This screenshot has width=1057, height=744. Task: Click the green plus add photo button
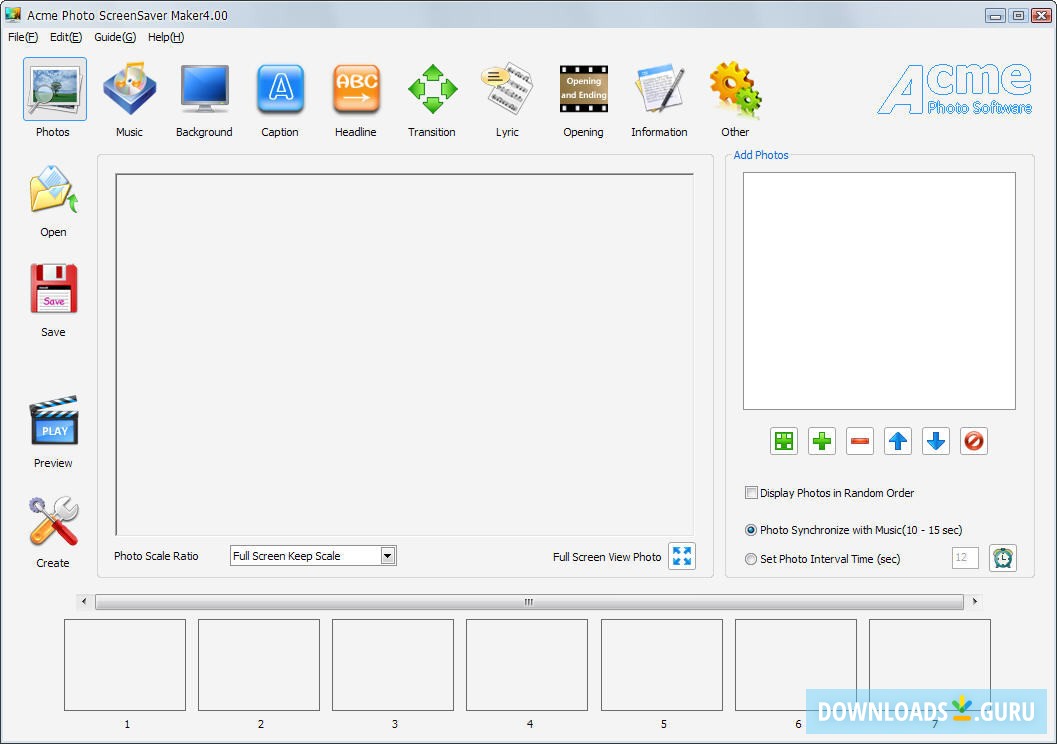(x=822, y=441)
